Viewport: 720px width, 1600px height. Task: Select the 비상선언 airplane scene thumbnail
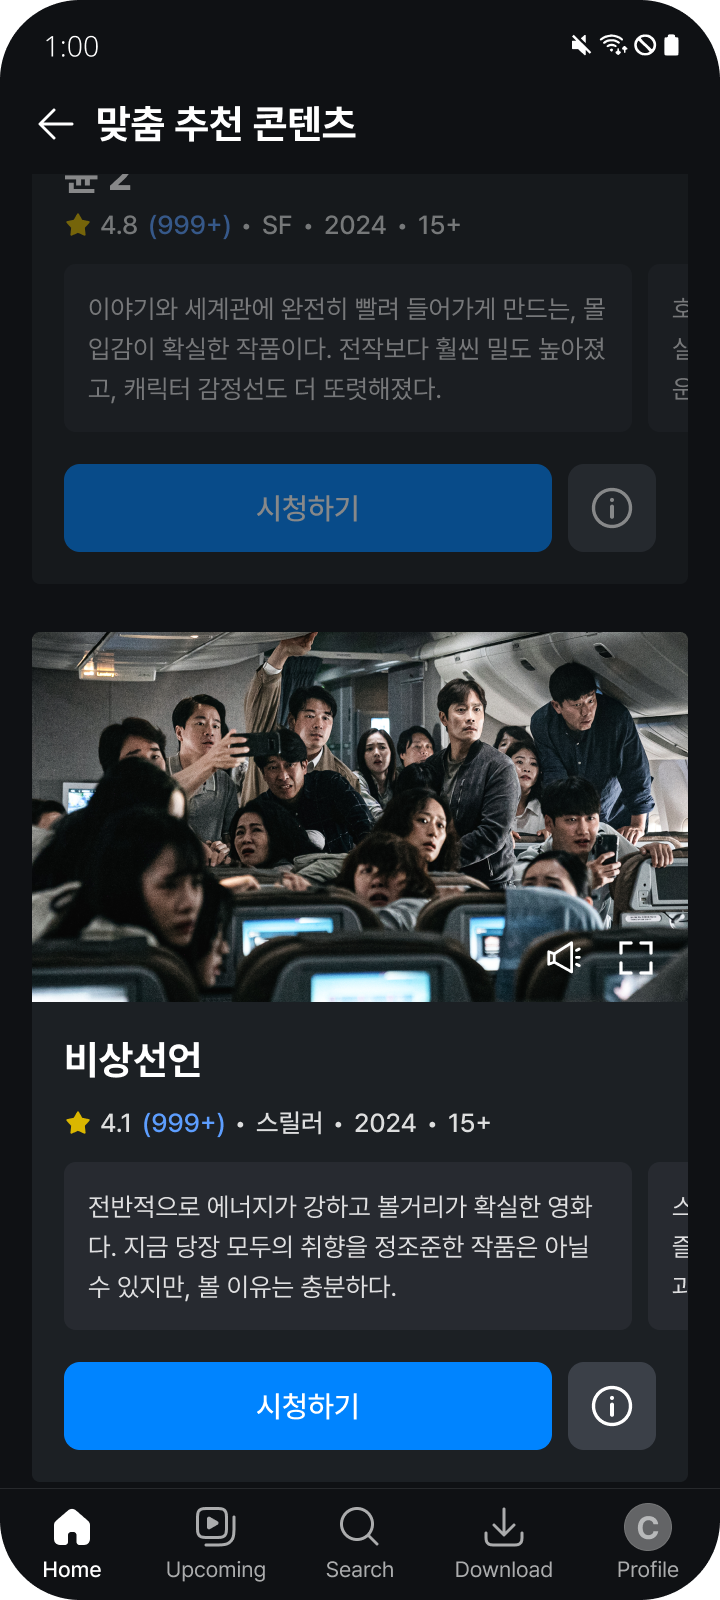[x=360, y=817]
